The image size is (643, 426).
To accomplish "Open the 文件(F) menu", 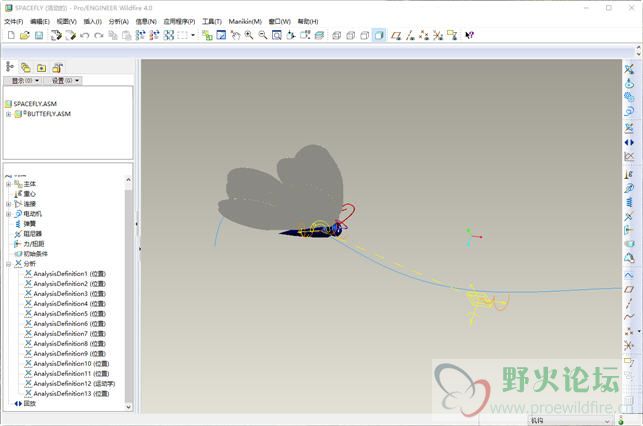I will tap(14, 21).
